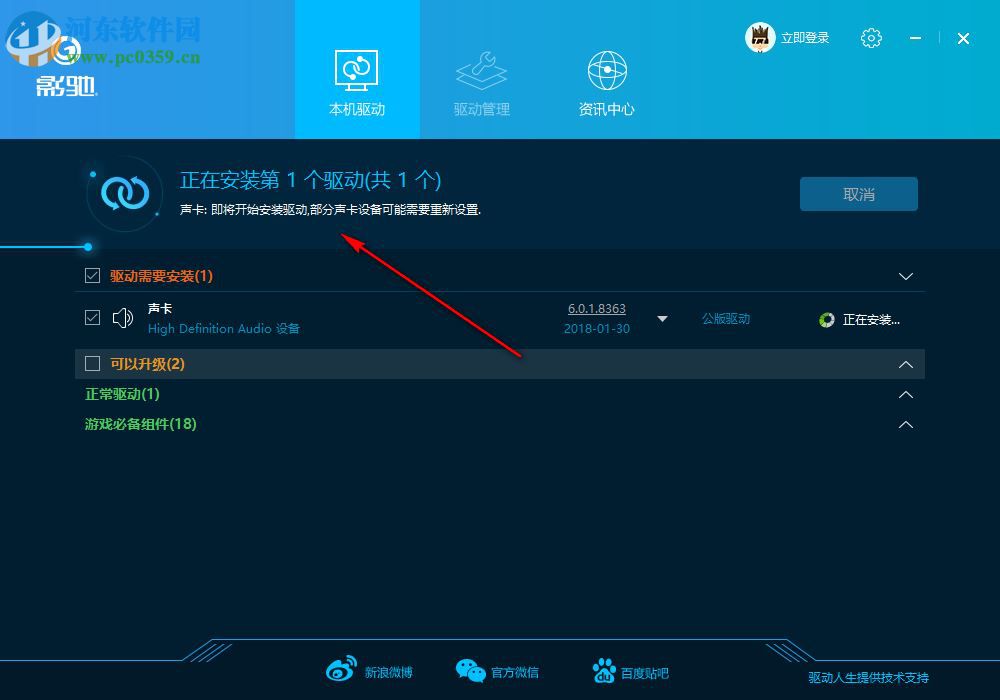The height and width of the screenshot is (700, 1000).
Task: Expand the 游戏必备组件(18) section
Action: click(906, 424)
